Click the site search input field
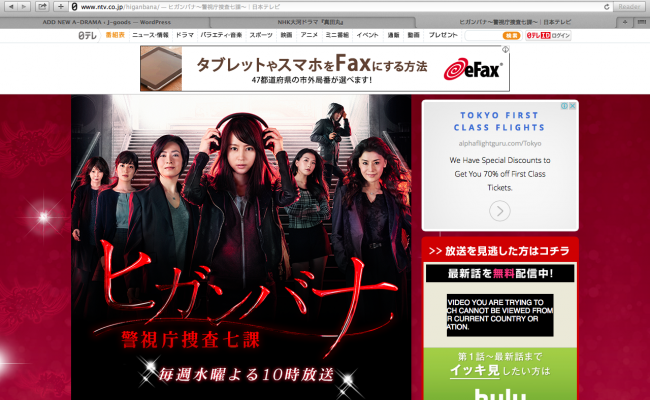The height and width of the screenshot is (400, 650). click(x=483, y=36)
